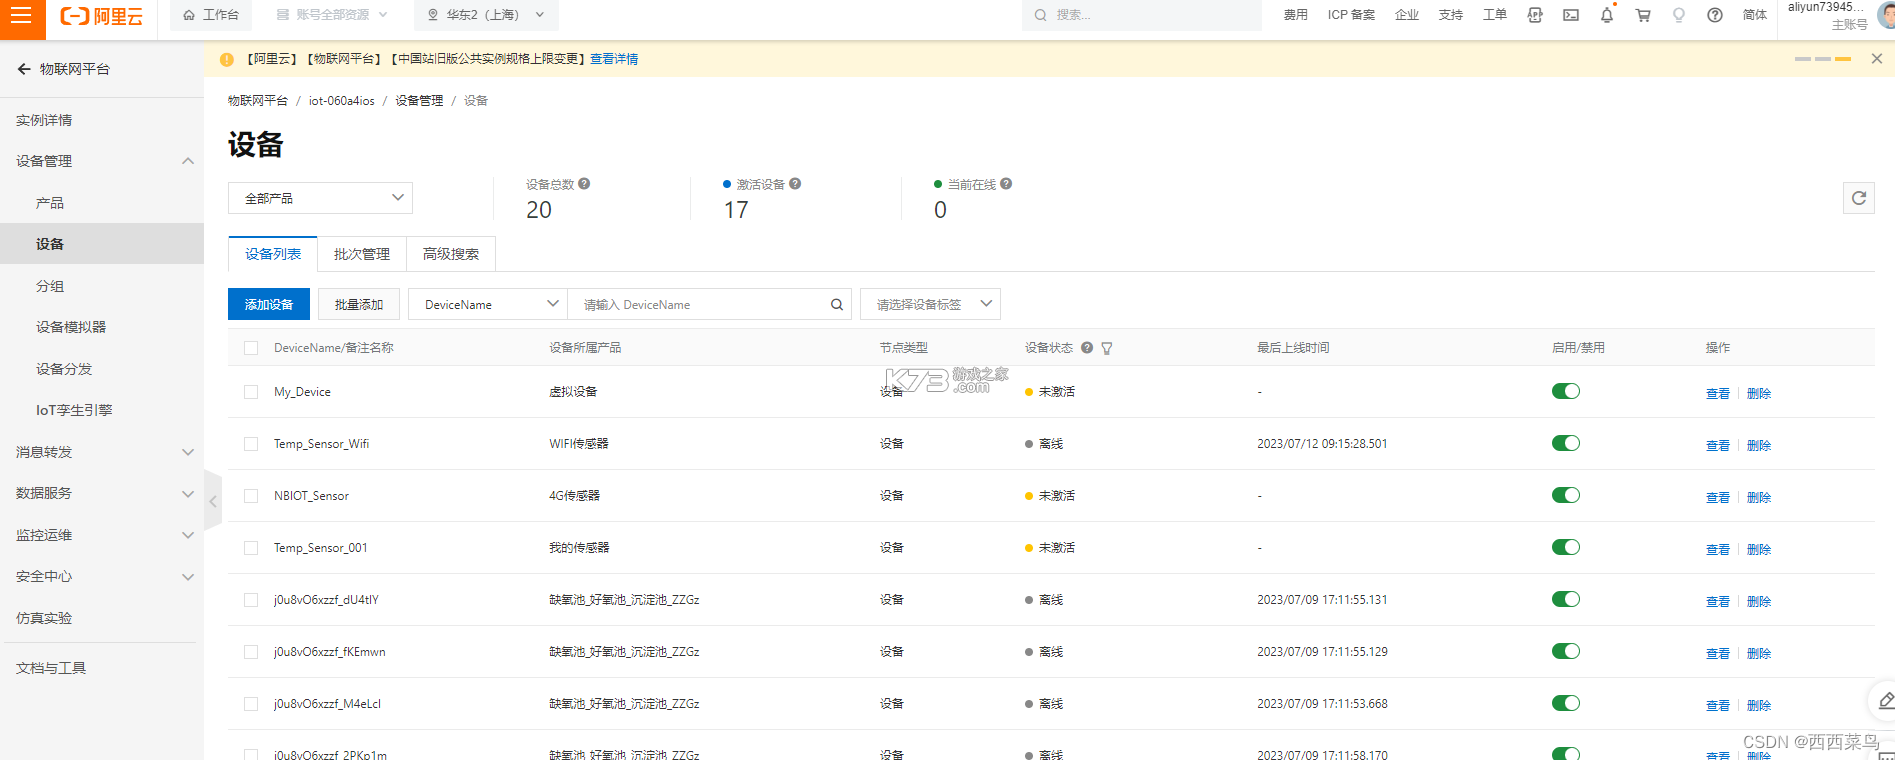This screenshot has height=760, width=1895.
Task: Click help icon next to 当前在线
Action: pyautogui.click(x=1006, y=184)
